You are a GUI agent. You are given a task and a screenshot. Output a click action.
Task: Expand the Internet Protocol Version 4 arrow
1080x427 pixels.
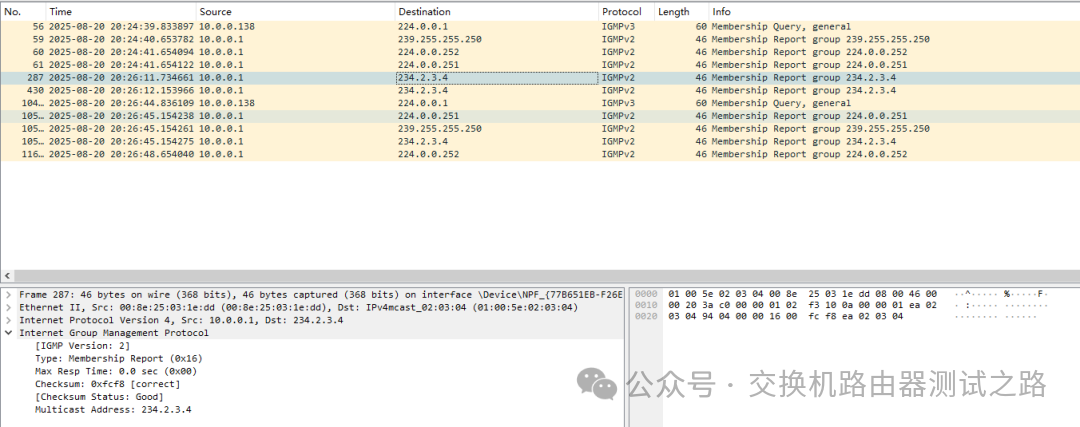pyautogui.click(x=9, y=321)
